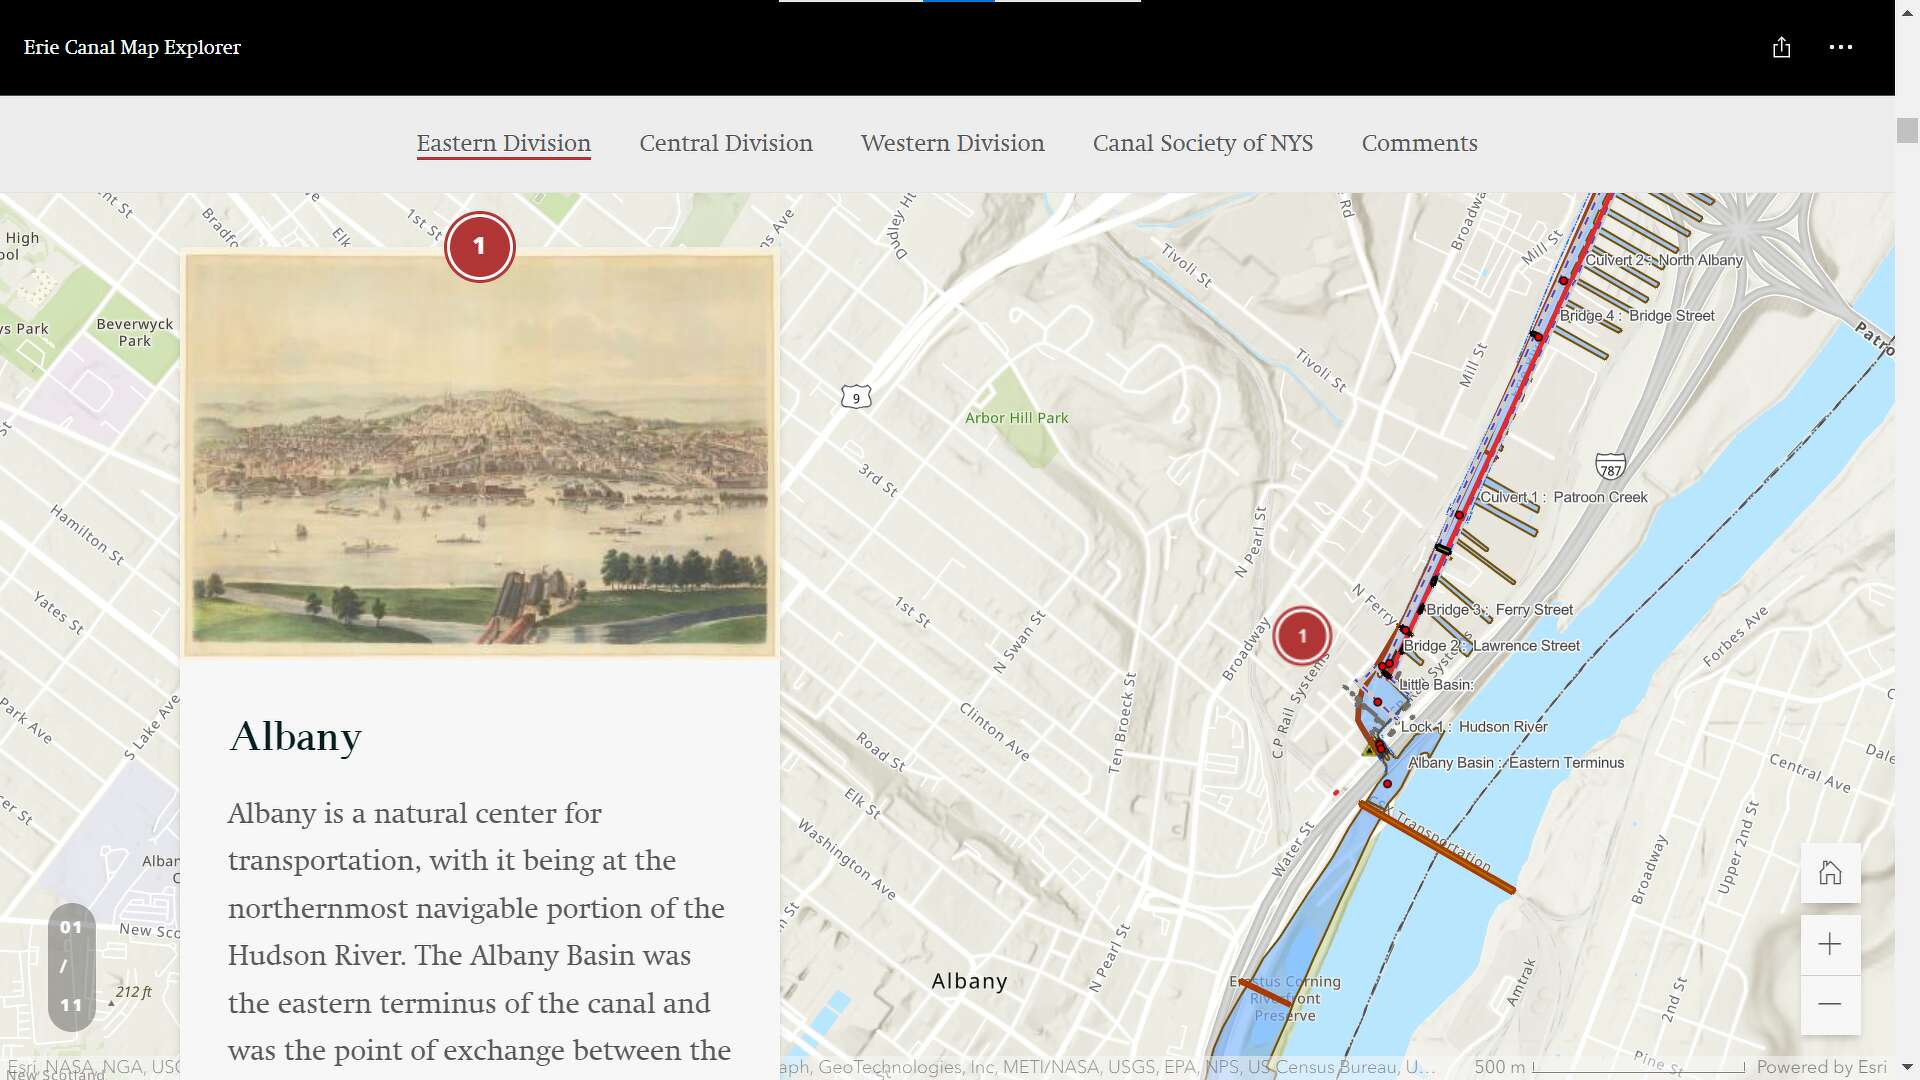
Task: Open the Comments section
Action: coord(1419,143)
